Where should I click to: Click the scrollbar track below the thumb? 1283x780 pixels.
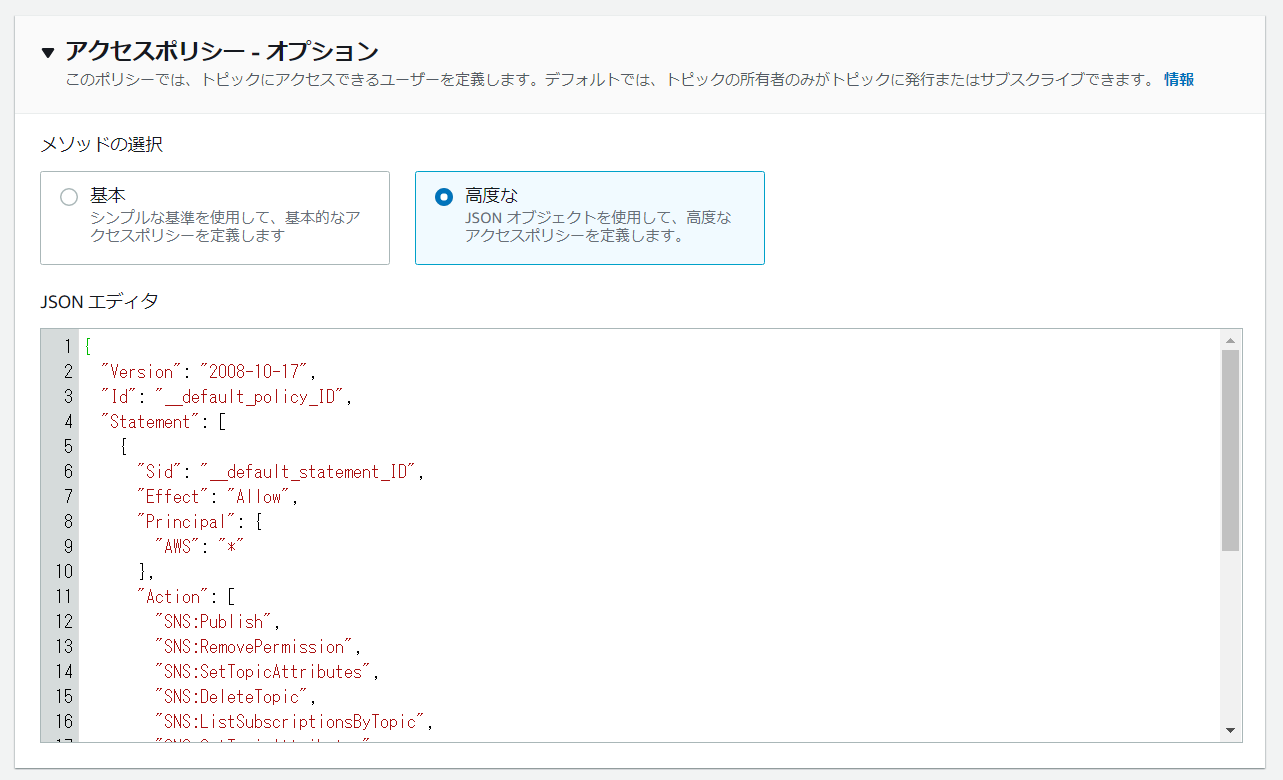(x=1230, y=640)
